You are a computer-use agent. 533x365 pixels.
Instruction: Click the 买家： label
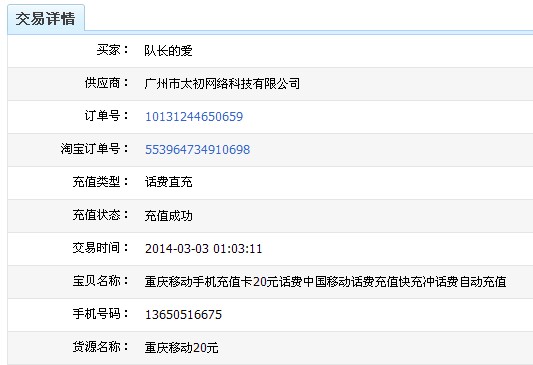pos(113,50)
